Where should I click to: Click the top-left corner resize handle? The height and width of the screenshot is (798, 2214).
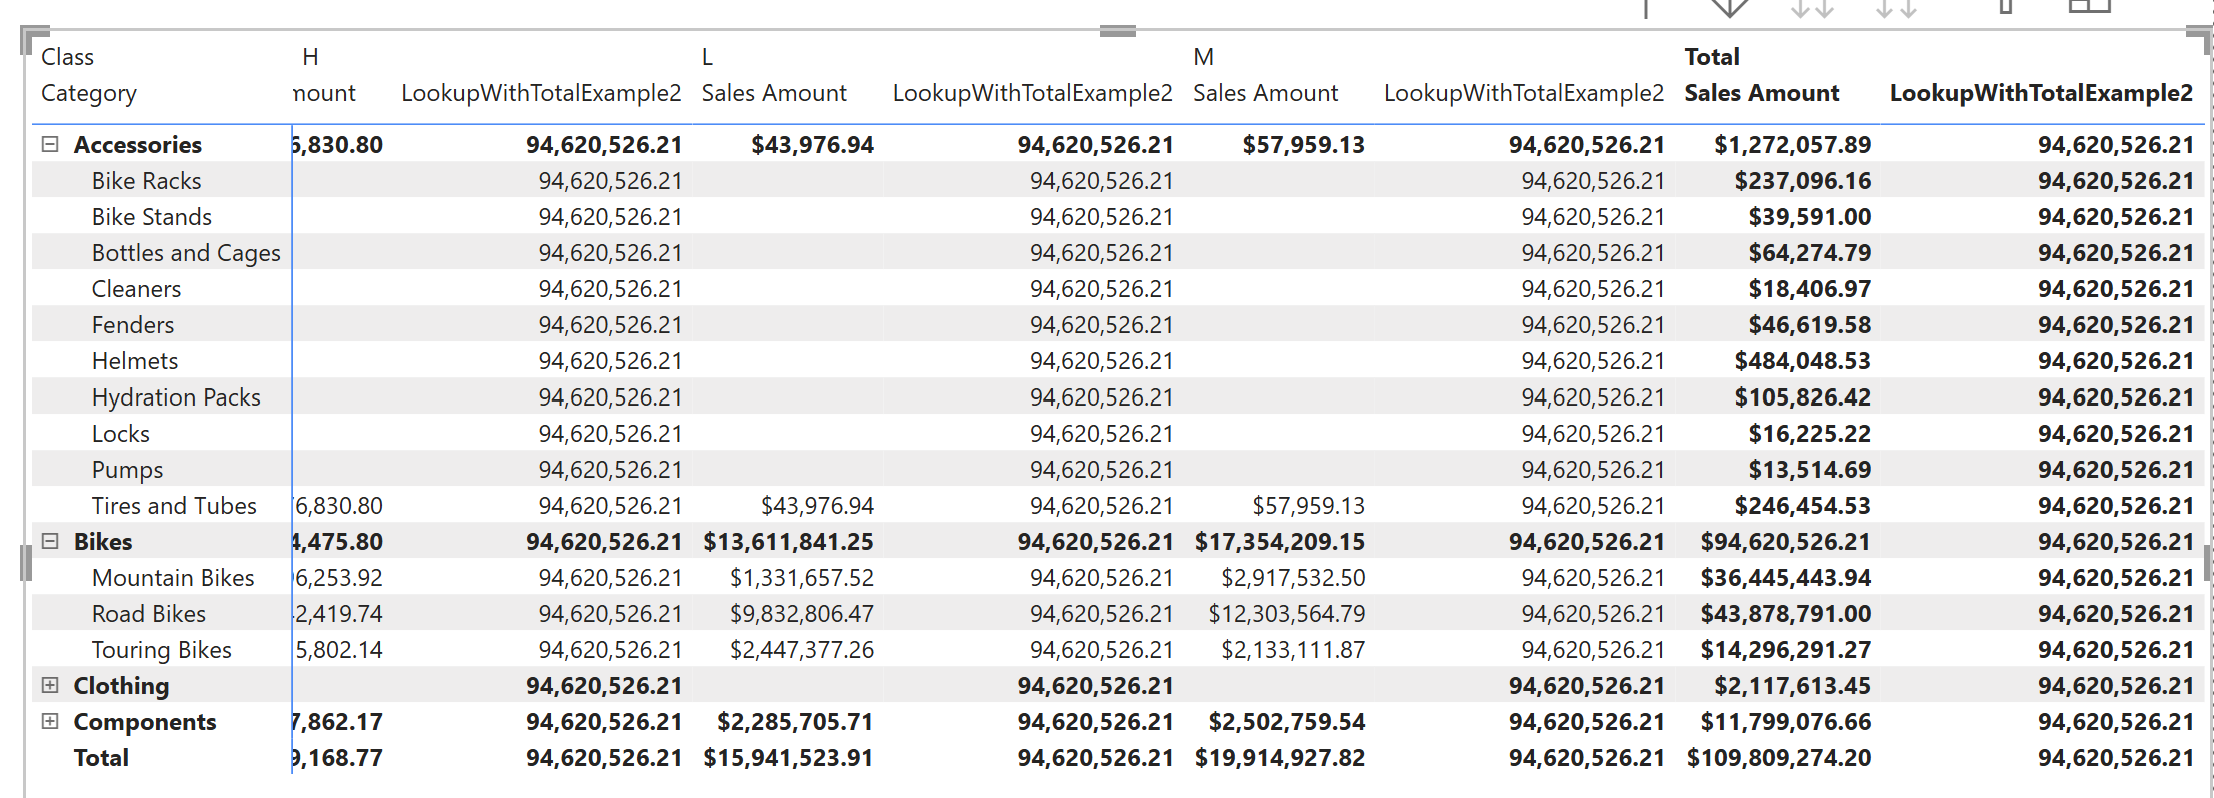(x=27, y=36)
